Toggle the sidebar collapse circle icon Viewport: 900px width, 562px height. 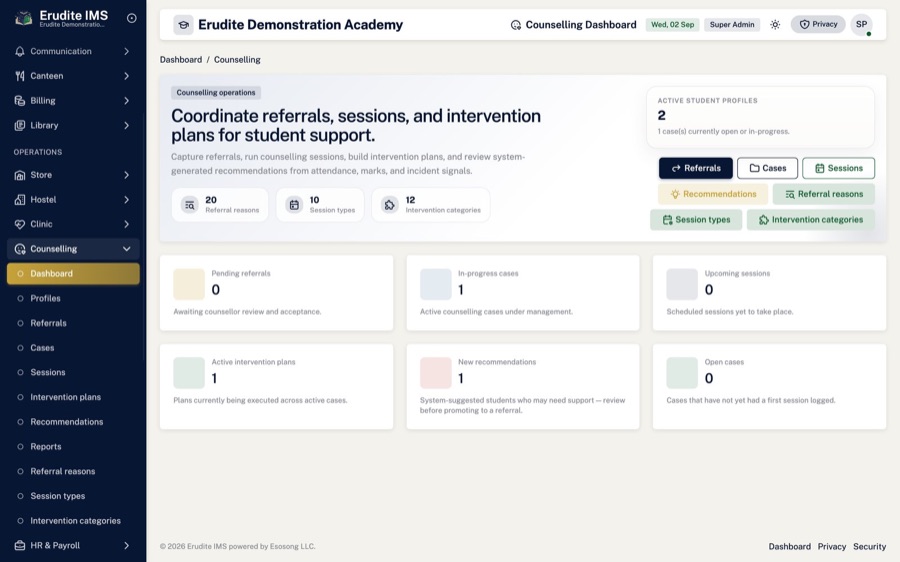coord(131,18)
